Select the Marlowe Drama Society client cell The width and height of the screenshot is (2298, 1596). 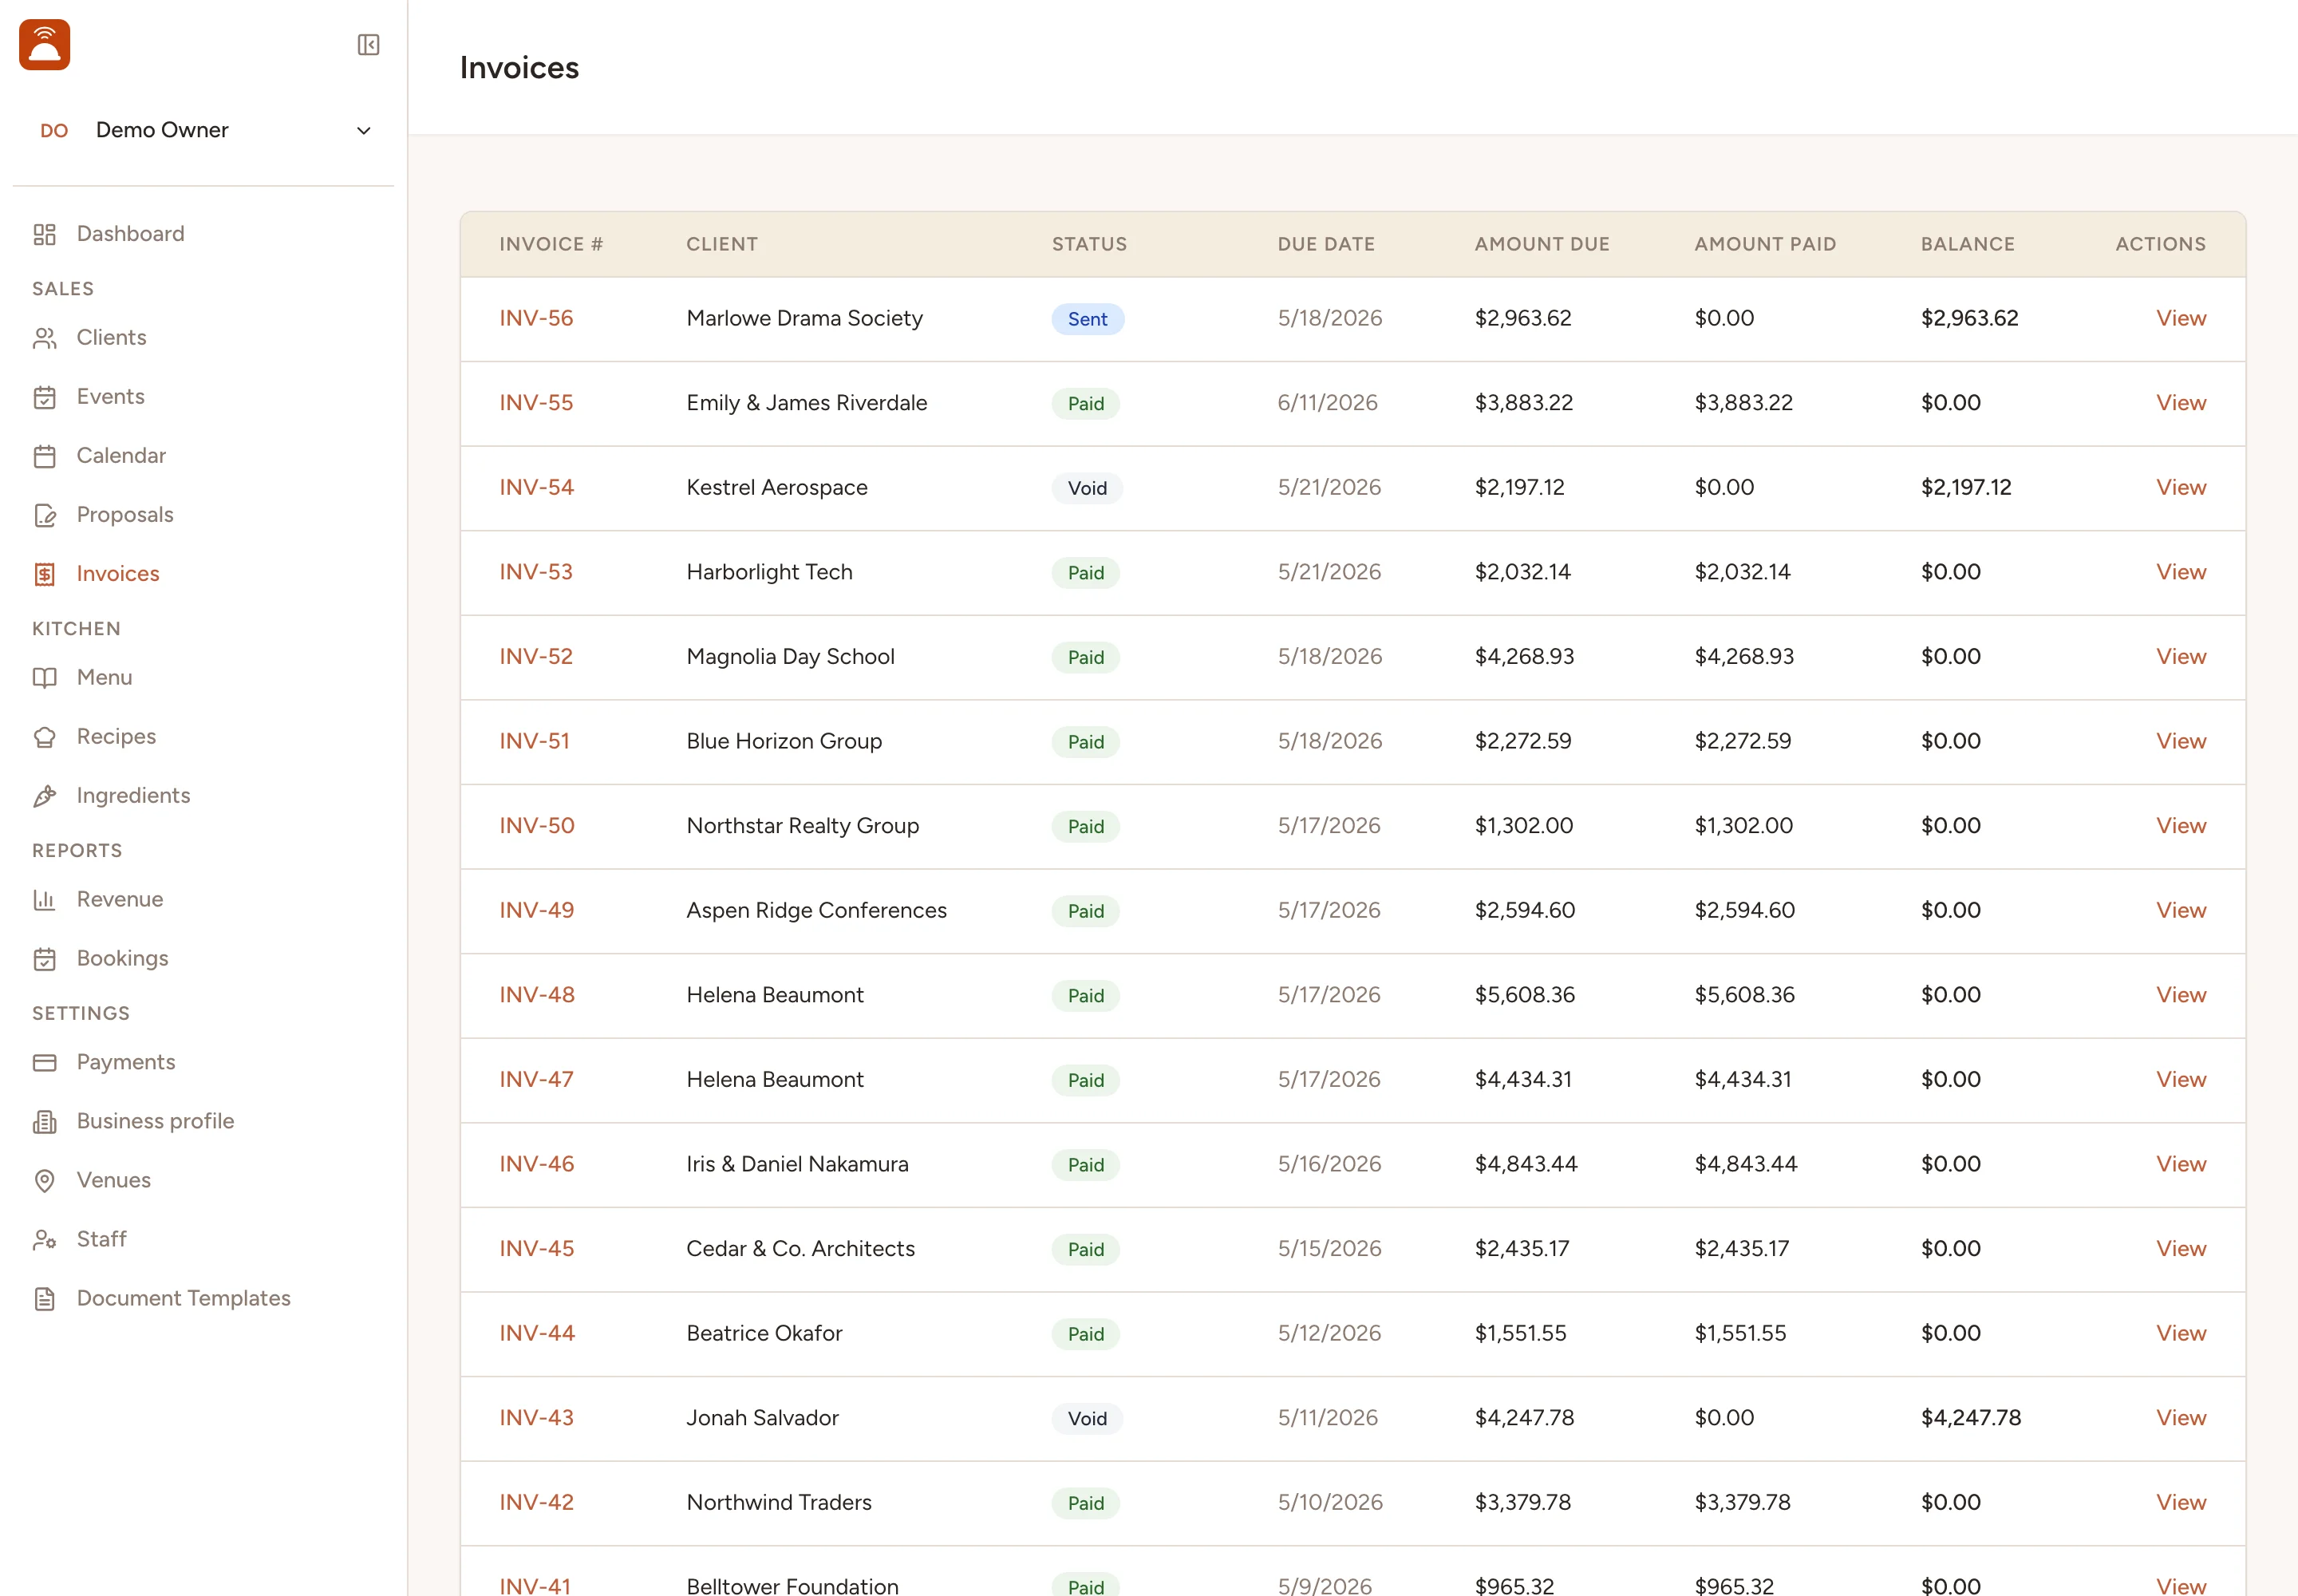(x=804, y=318)
